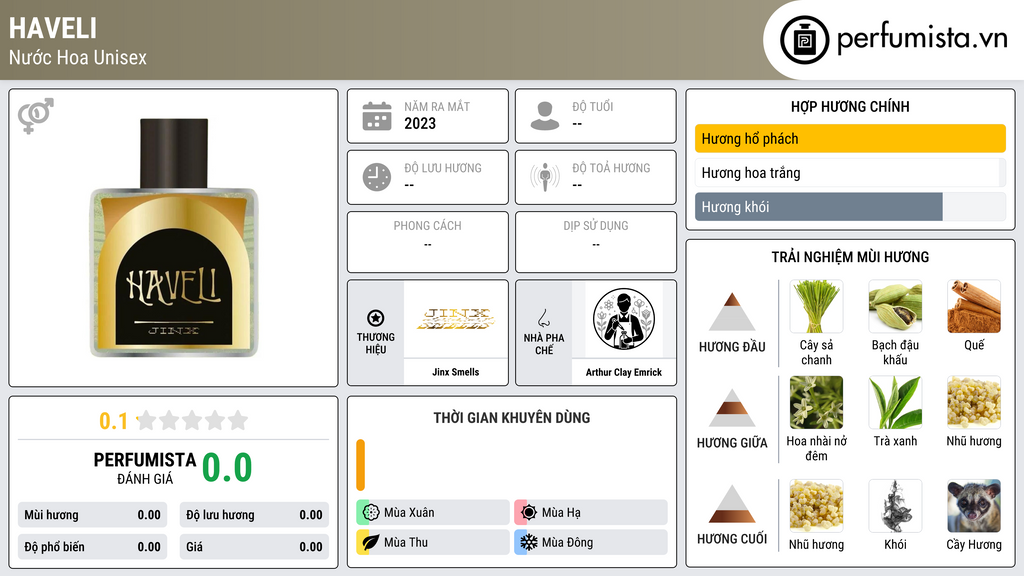The height and width of the screenshot is (576, 1024).
Task: Click the Dịp sử dụng info card
Action: [596, 242]
